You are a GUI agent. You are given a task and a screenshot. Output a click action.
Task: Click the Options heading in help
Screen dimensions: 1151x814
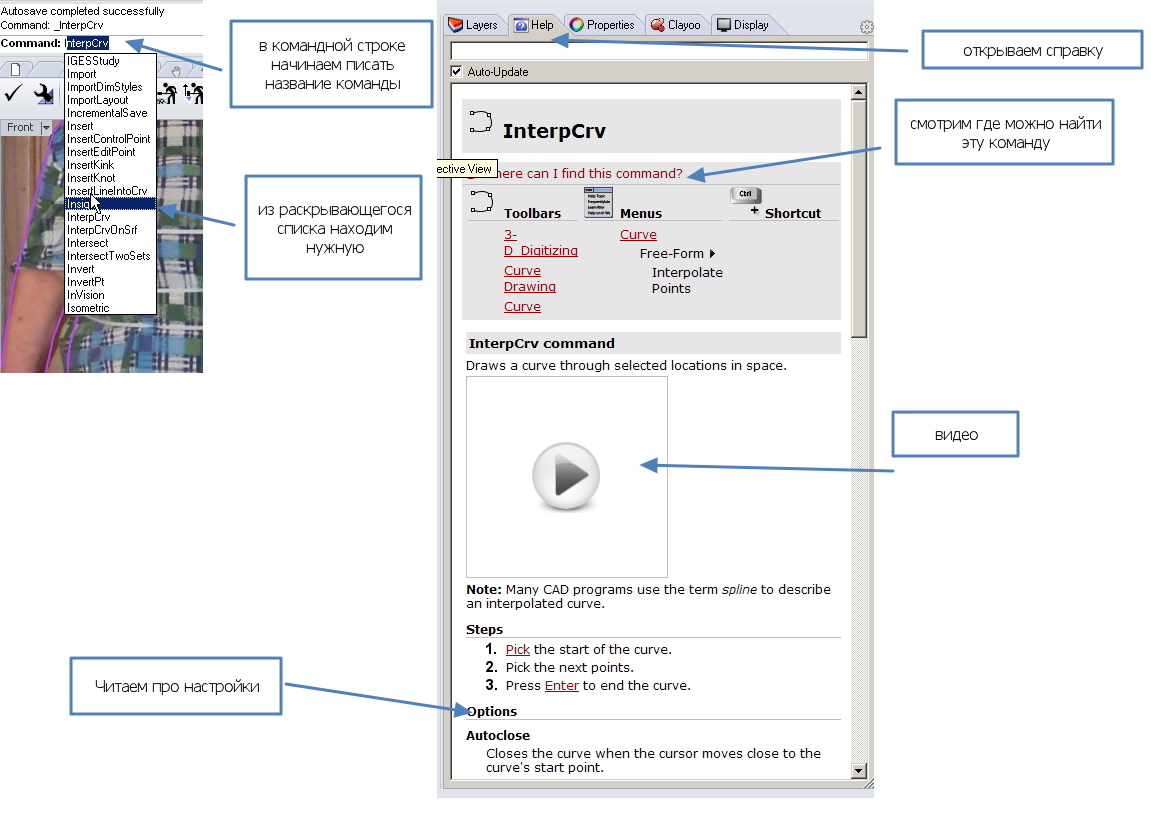(x=492, y=711)
